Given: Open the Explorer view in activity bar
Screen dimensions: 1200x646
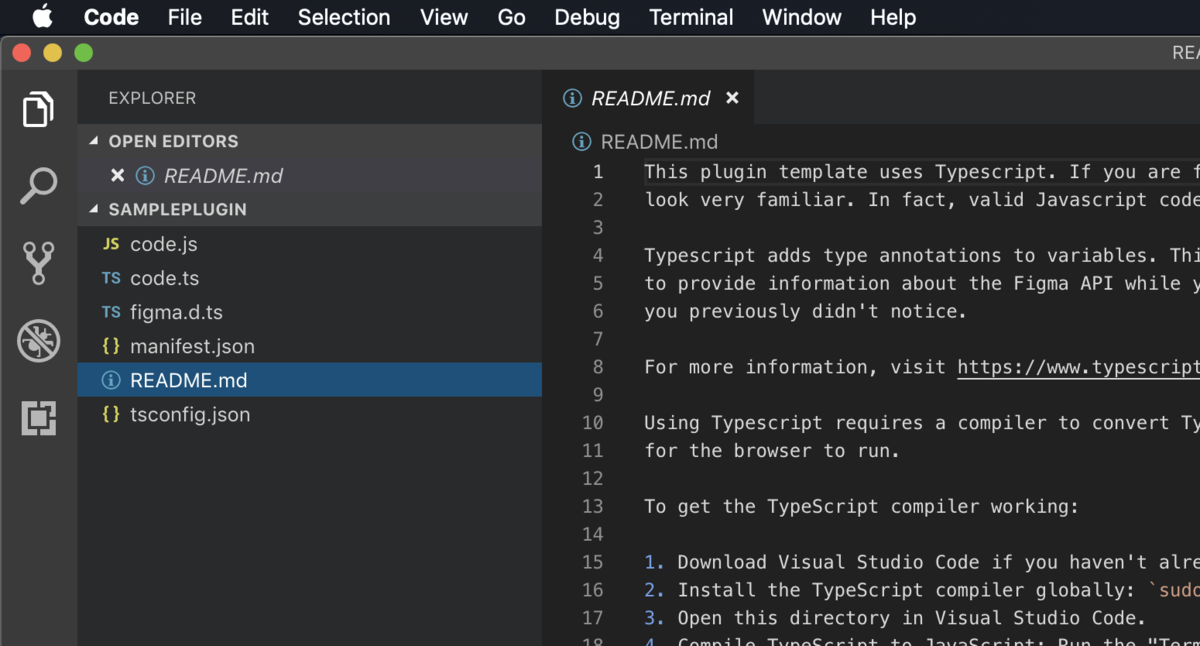Looking at the screenshot, I should (38, 109).
